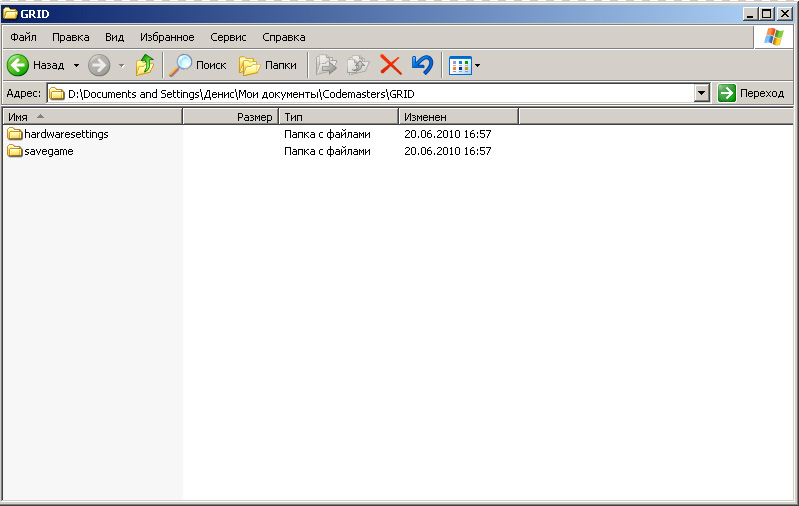Screen dimensions: 799x506
Task: Sort by the Изменен column header
Action: [456, 117]
